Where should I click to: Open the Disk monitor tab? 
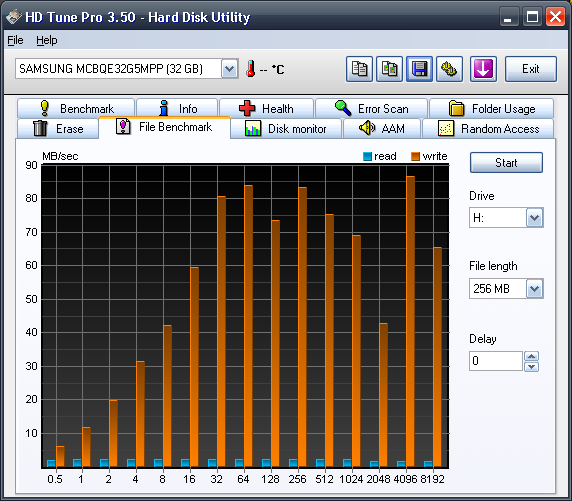tap(286, 128)
